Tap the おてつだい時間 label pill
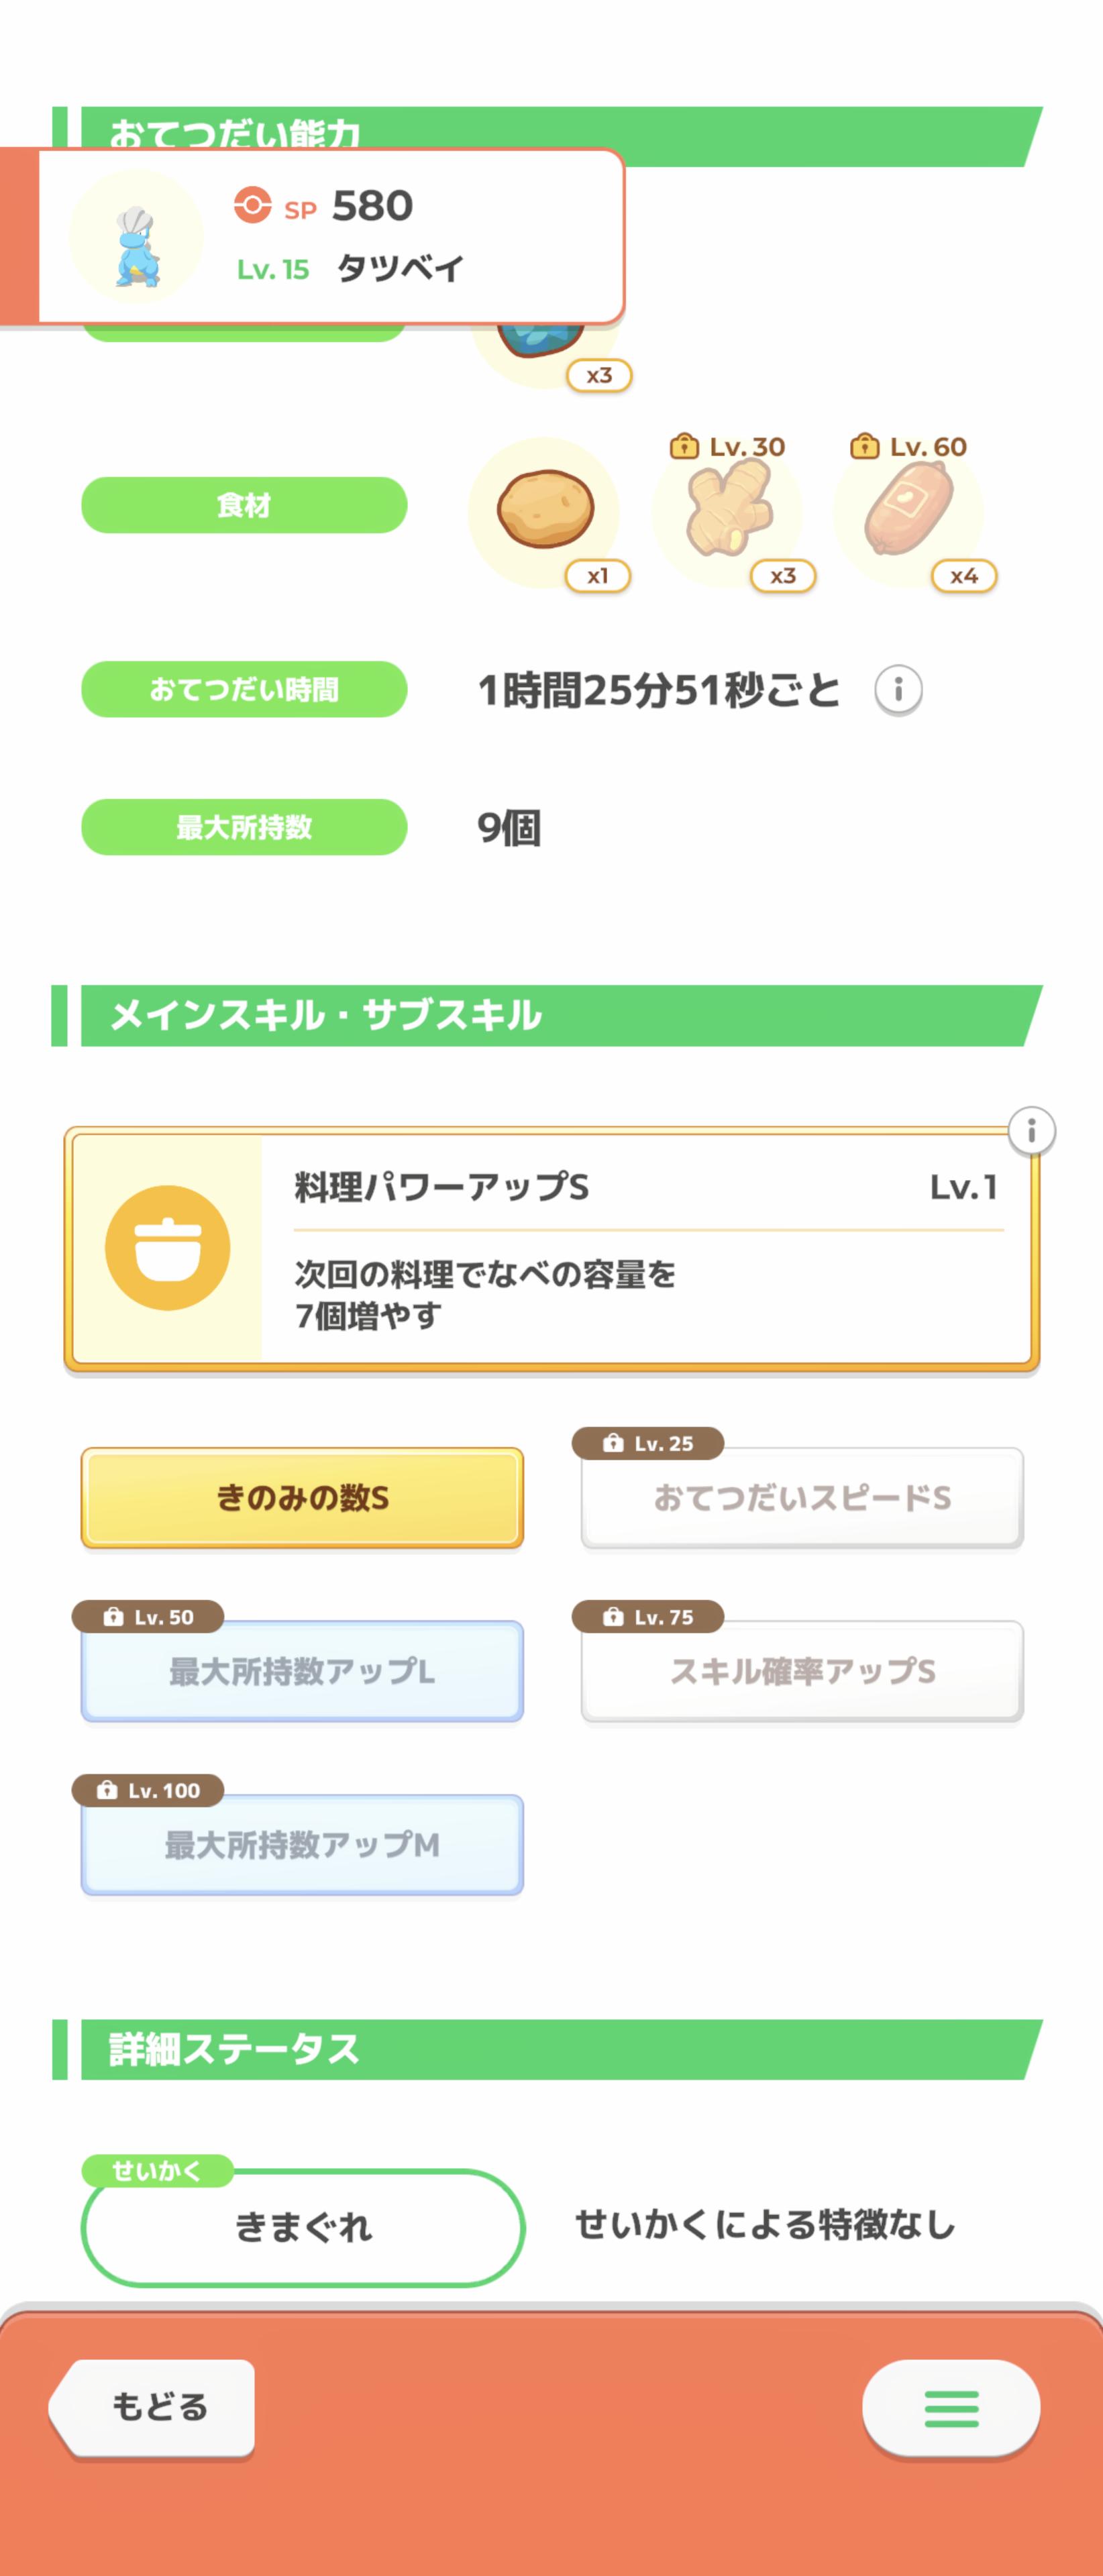This screenshot has width=1103, height=2576. pyautogui.click(x=244, y=689)
